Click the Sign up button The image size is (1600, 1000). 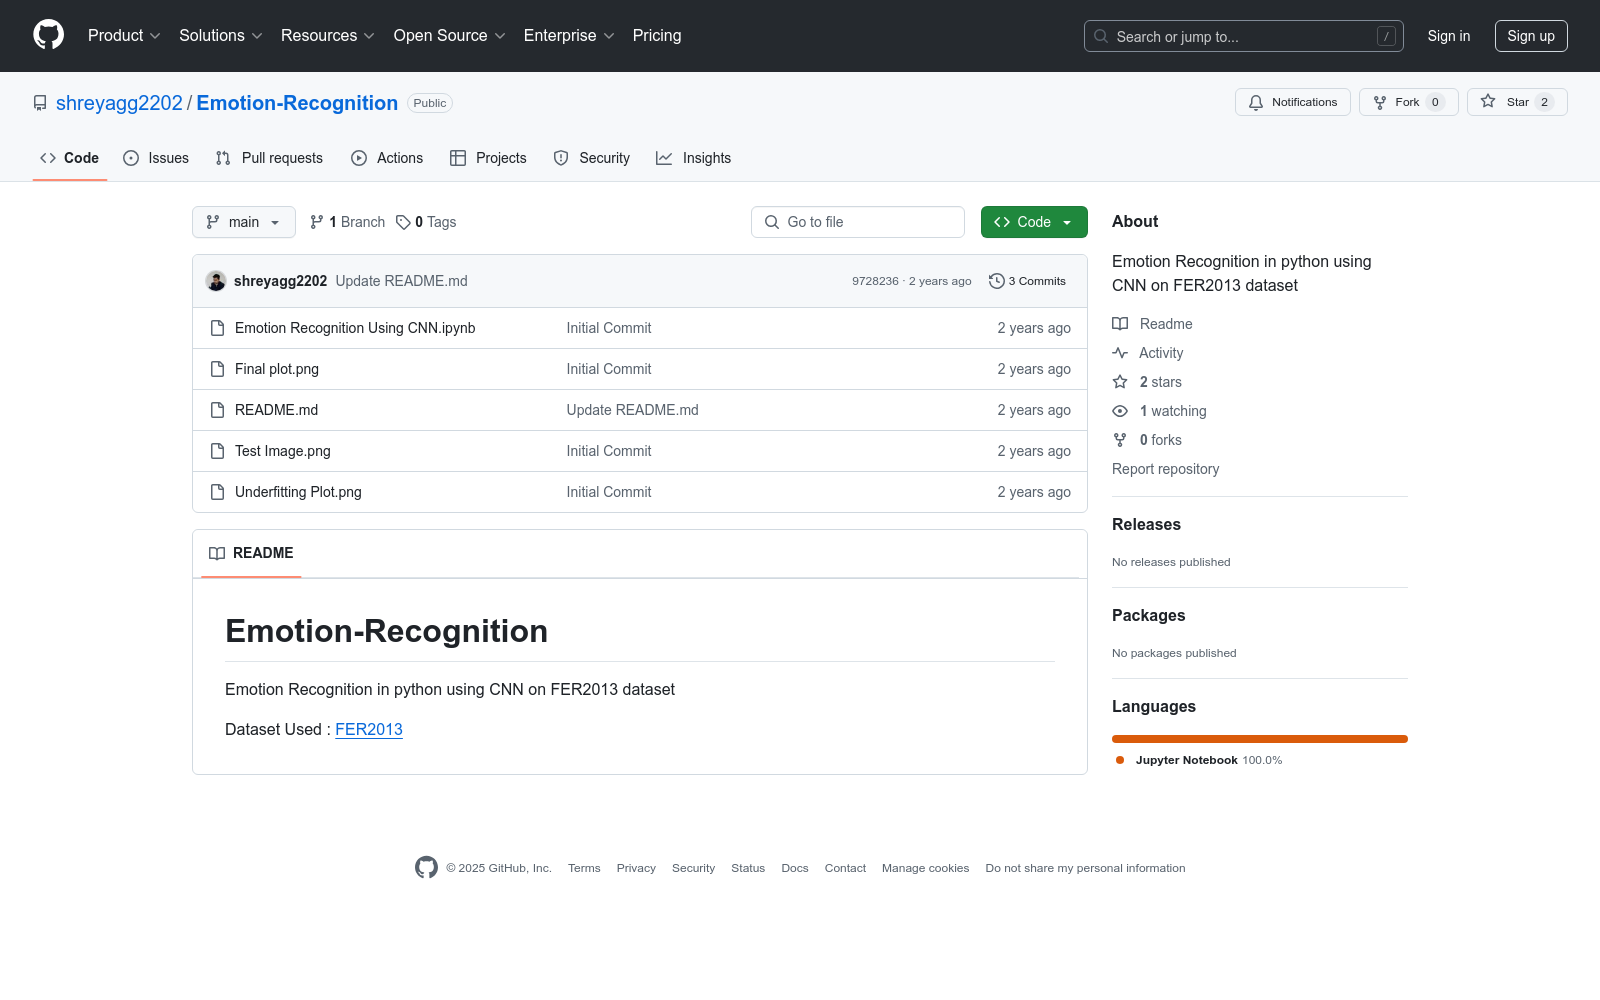1531,36
